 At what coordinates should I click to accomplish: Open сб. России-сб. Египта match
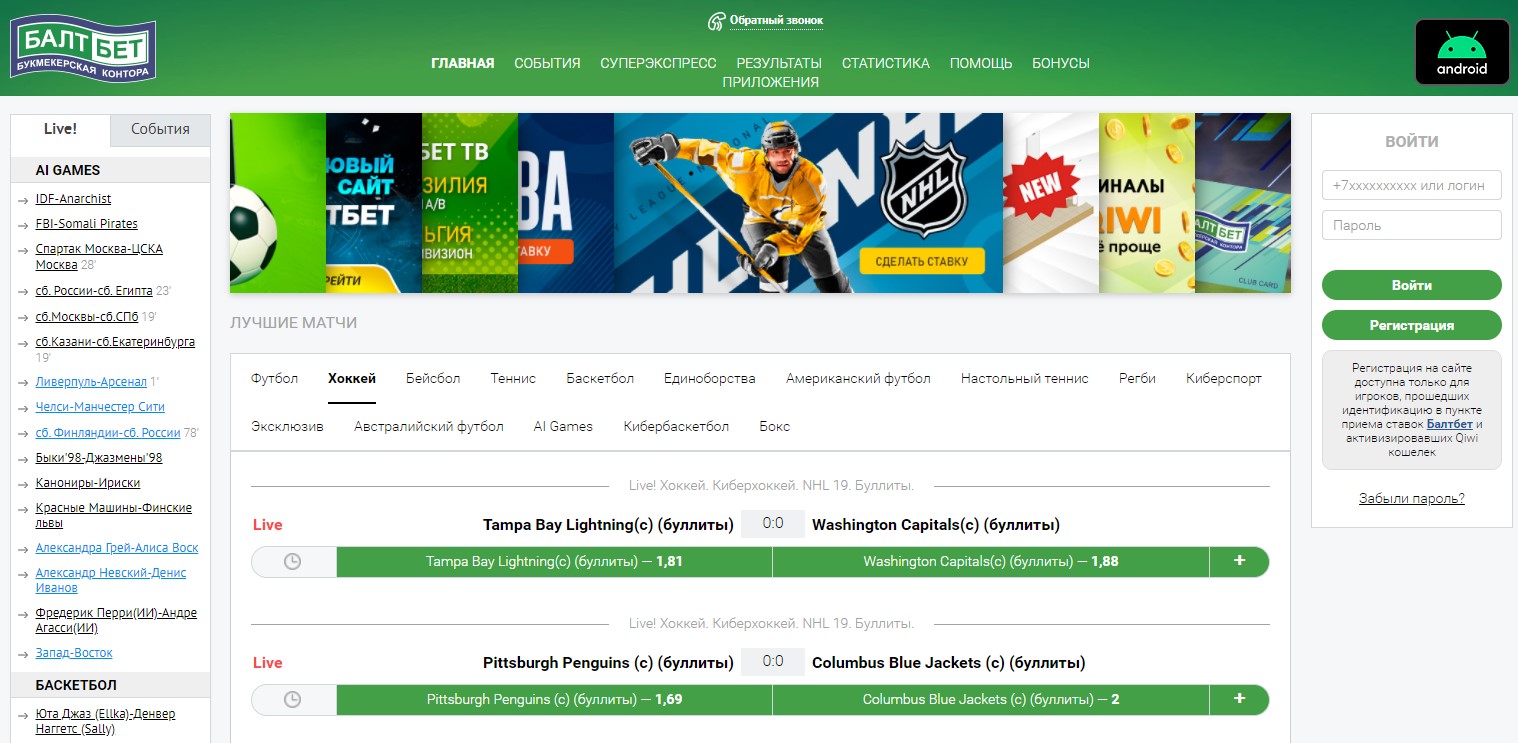(94, 291)
